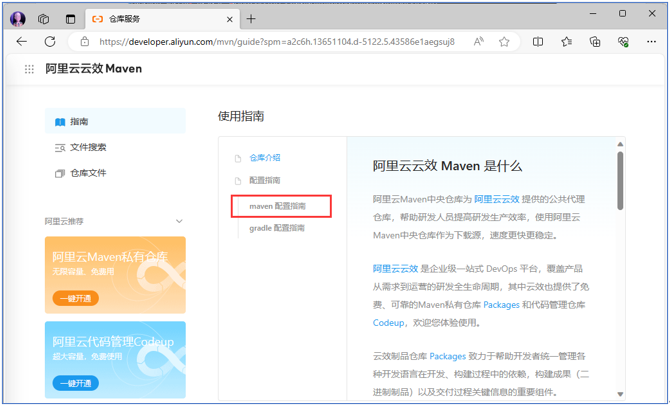Follow 阿里云云效 link starting second paragraph
Image resolution: width=670 pixels, height=406 pixels.
coord(395,269)
